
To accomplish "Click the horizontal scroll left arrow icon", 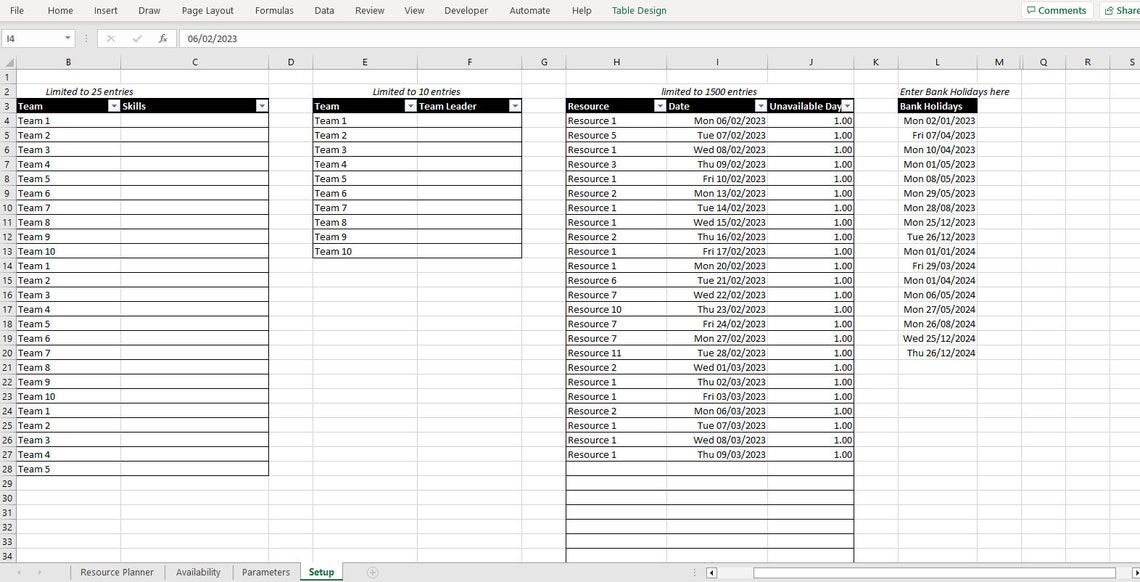I will pos(710,572).
